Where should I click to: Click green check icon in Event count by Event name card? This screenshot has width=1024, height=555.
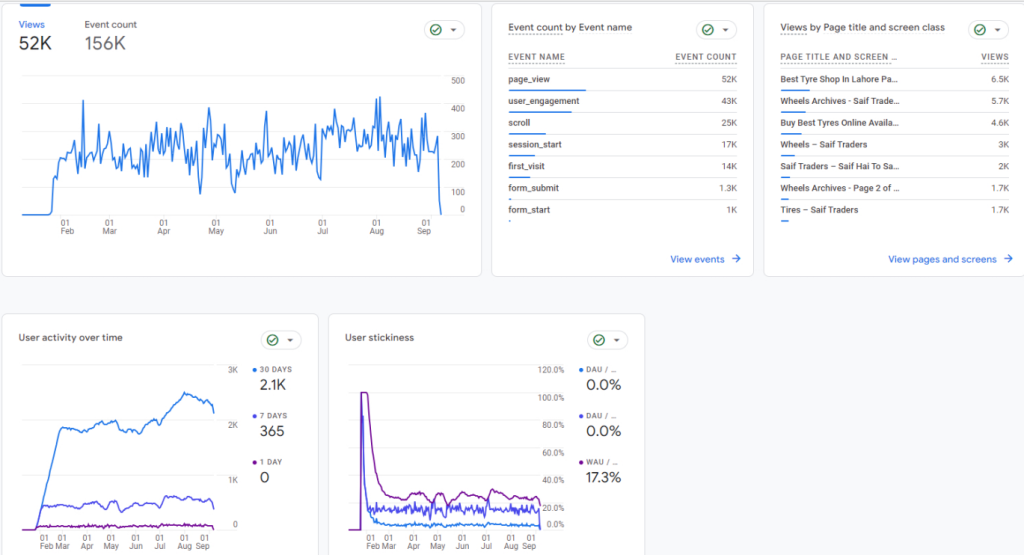point(708,30)
